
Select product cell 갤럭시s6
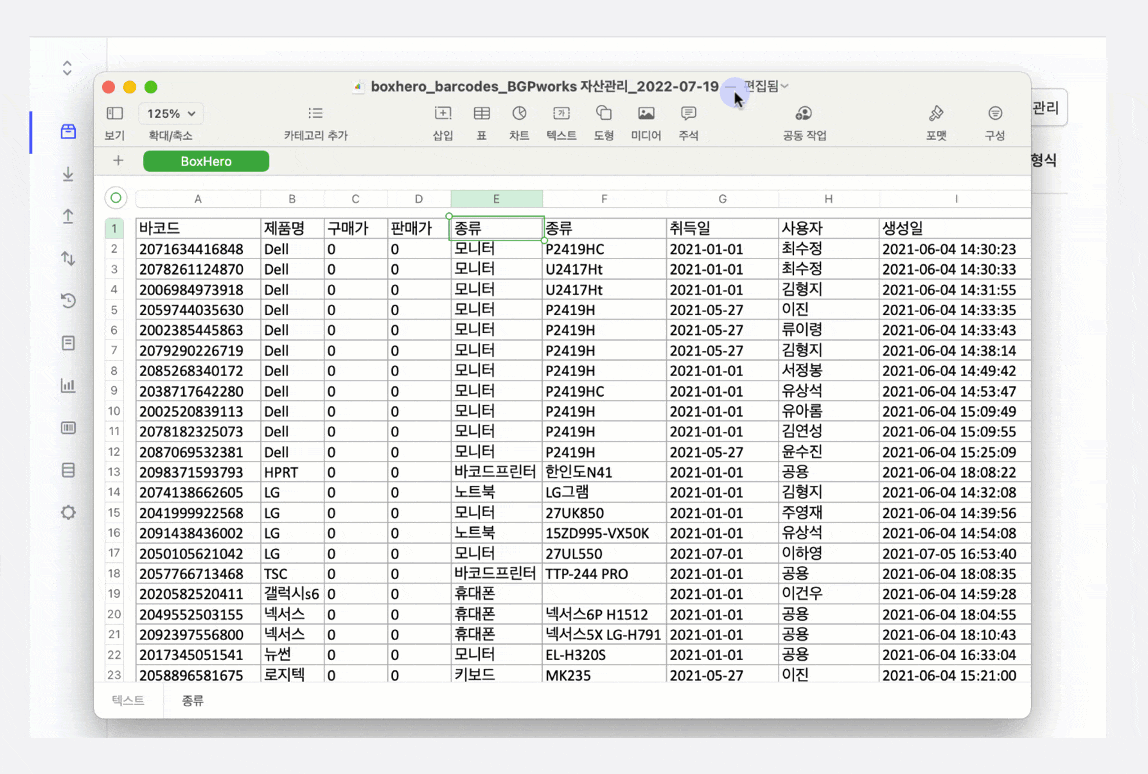(292, 594)
